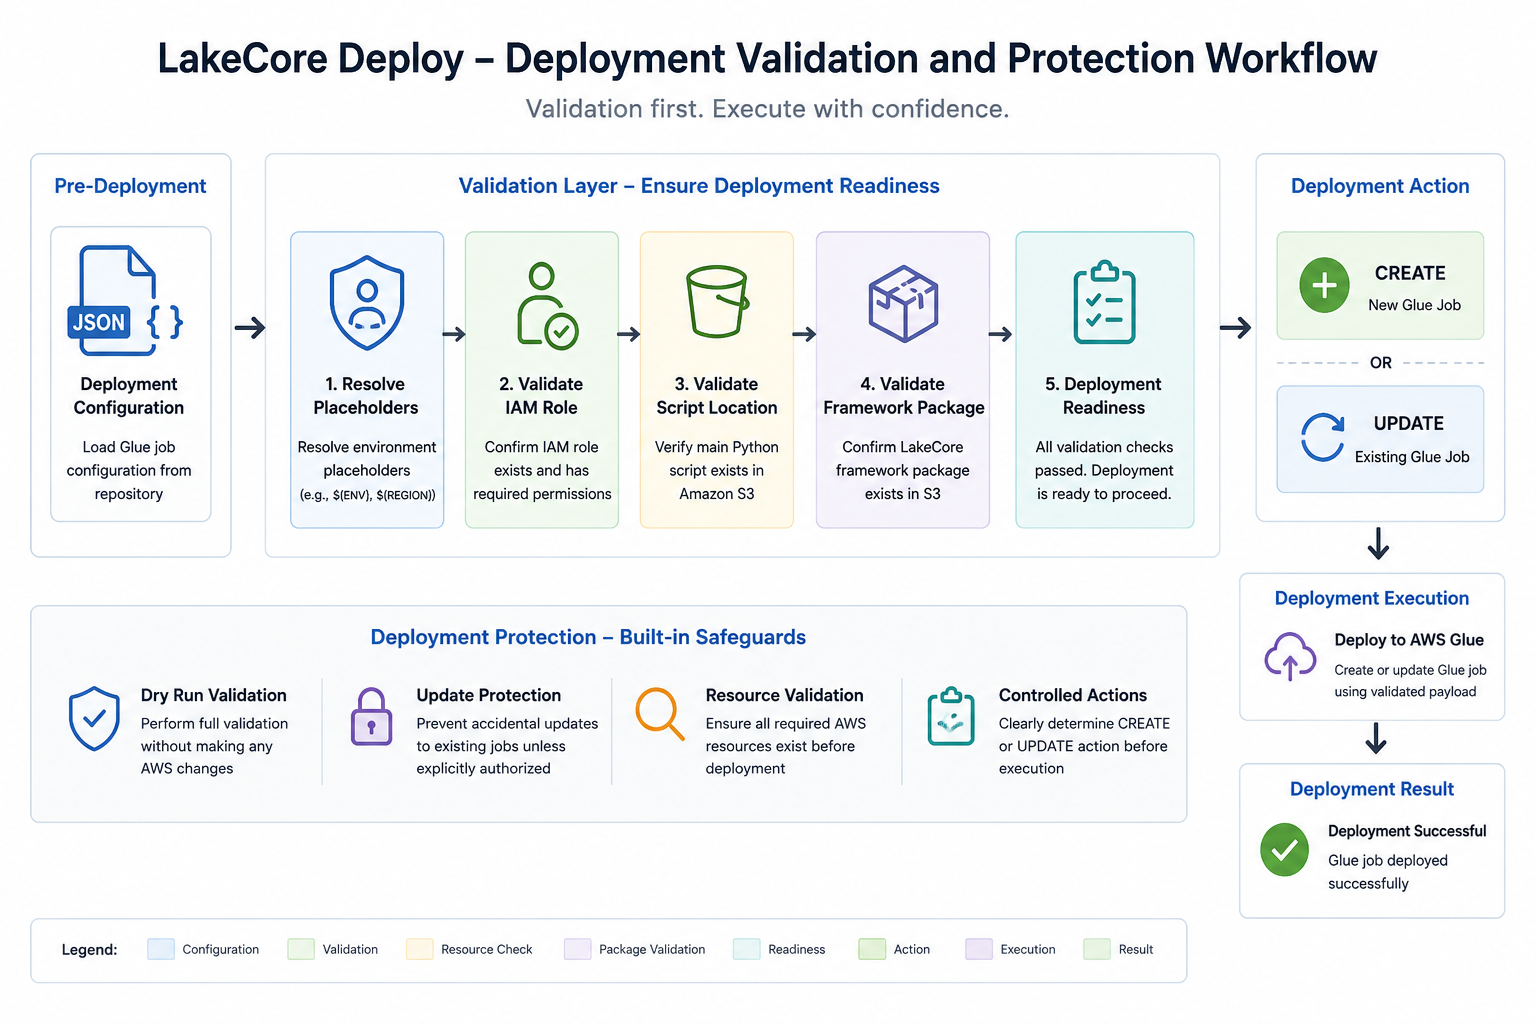Click the Validation legend color swatch
Viewport: 1536px width, 1024px height.
(301, 949)
